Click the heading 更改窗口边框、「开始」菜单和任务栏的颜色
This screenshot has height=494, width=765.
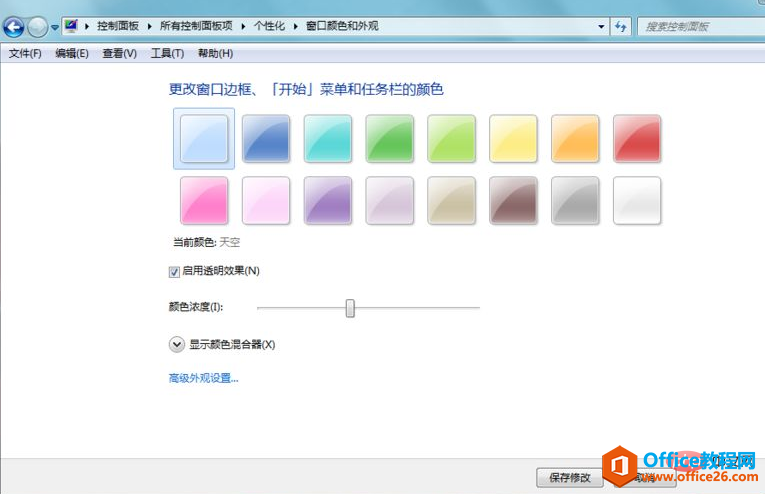306,89
